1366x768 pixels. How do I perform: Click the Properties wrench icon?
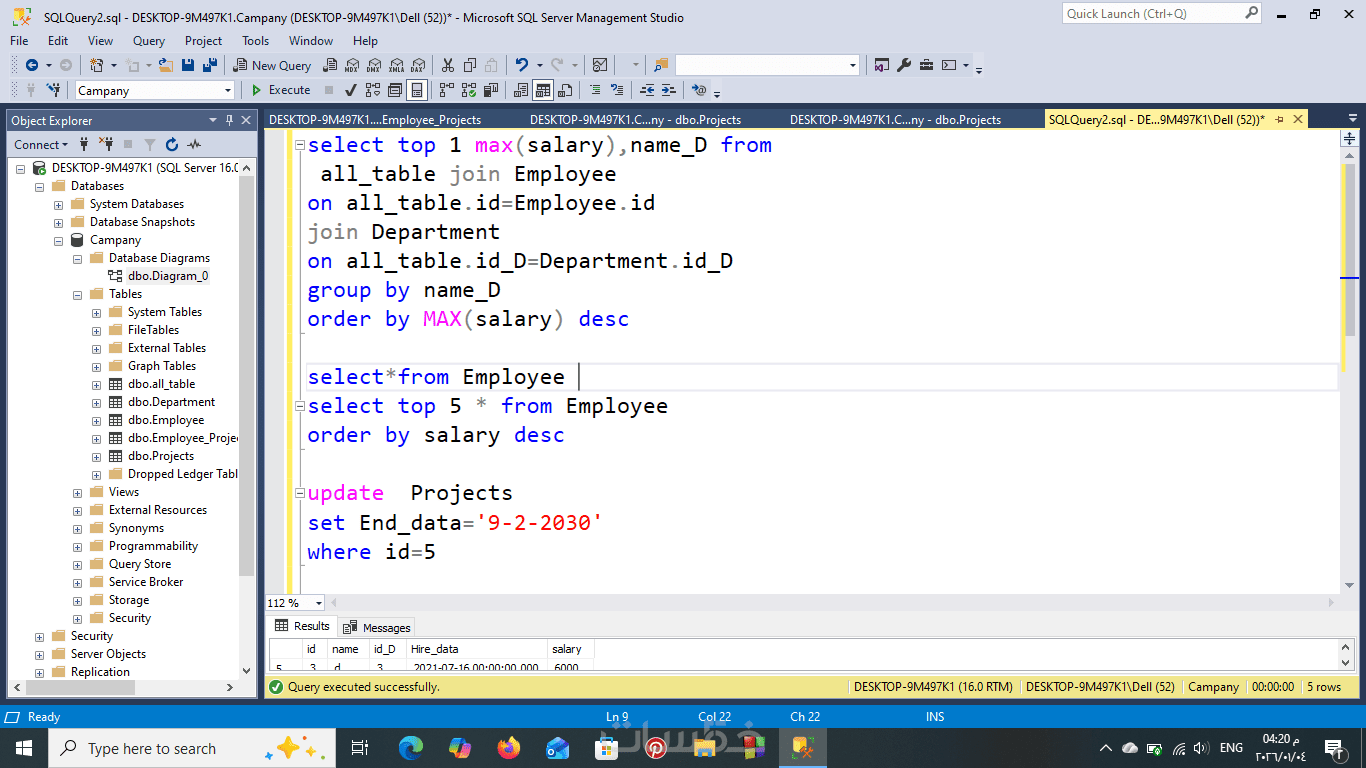[x=904, y=65]
